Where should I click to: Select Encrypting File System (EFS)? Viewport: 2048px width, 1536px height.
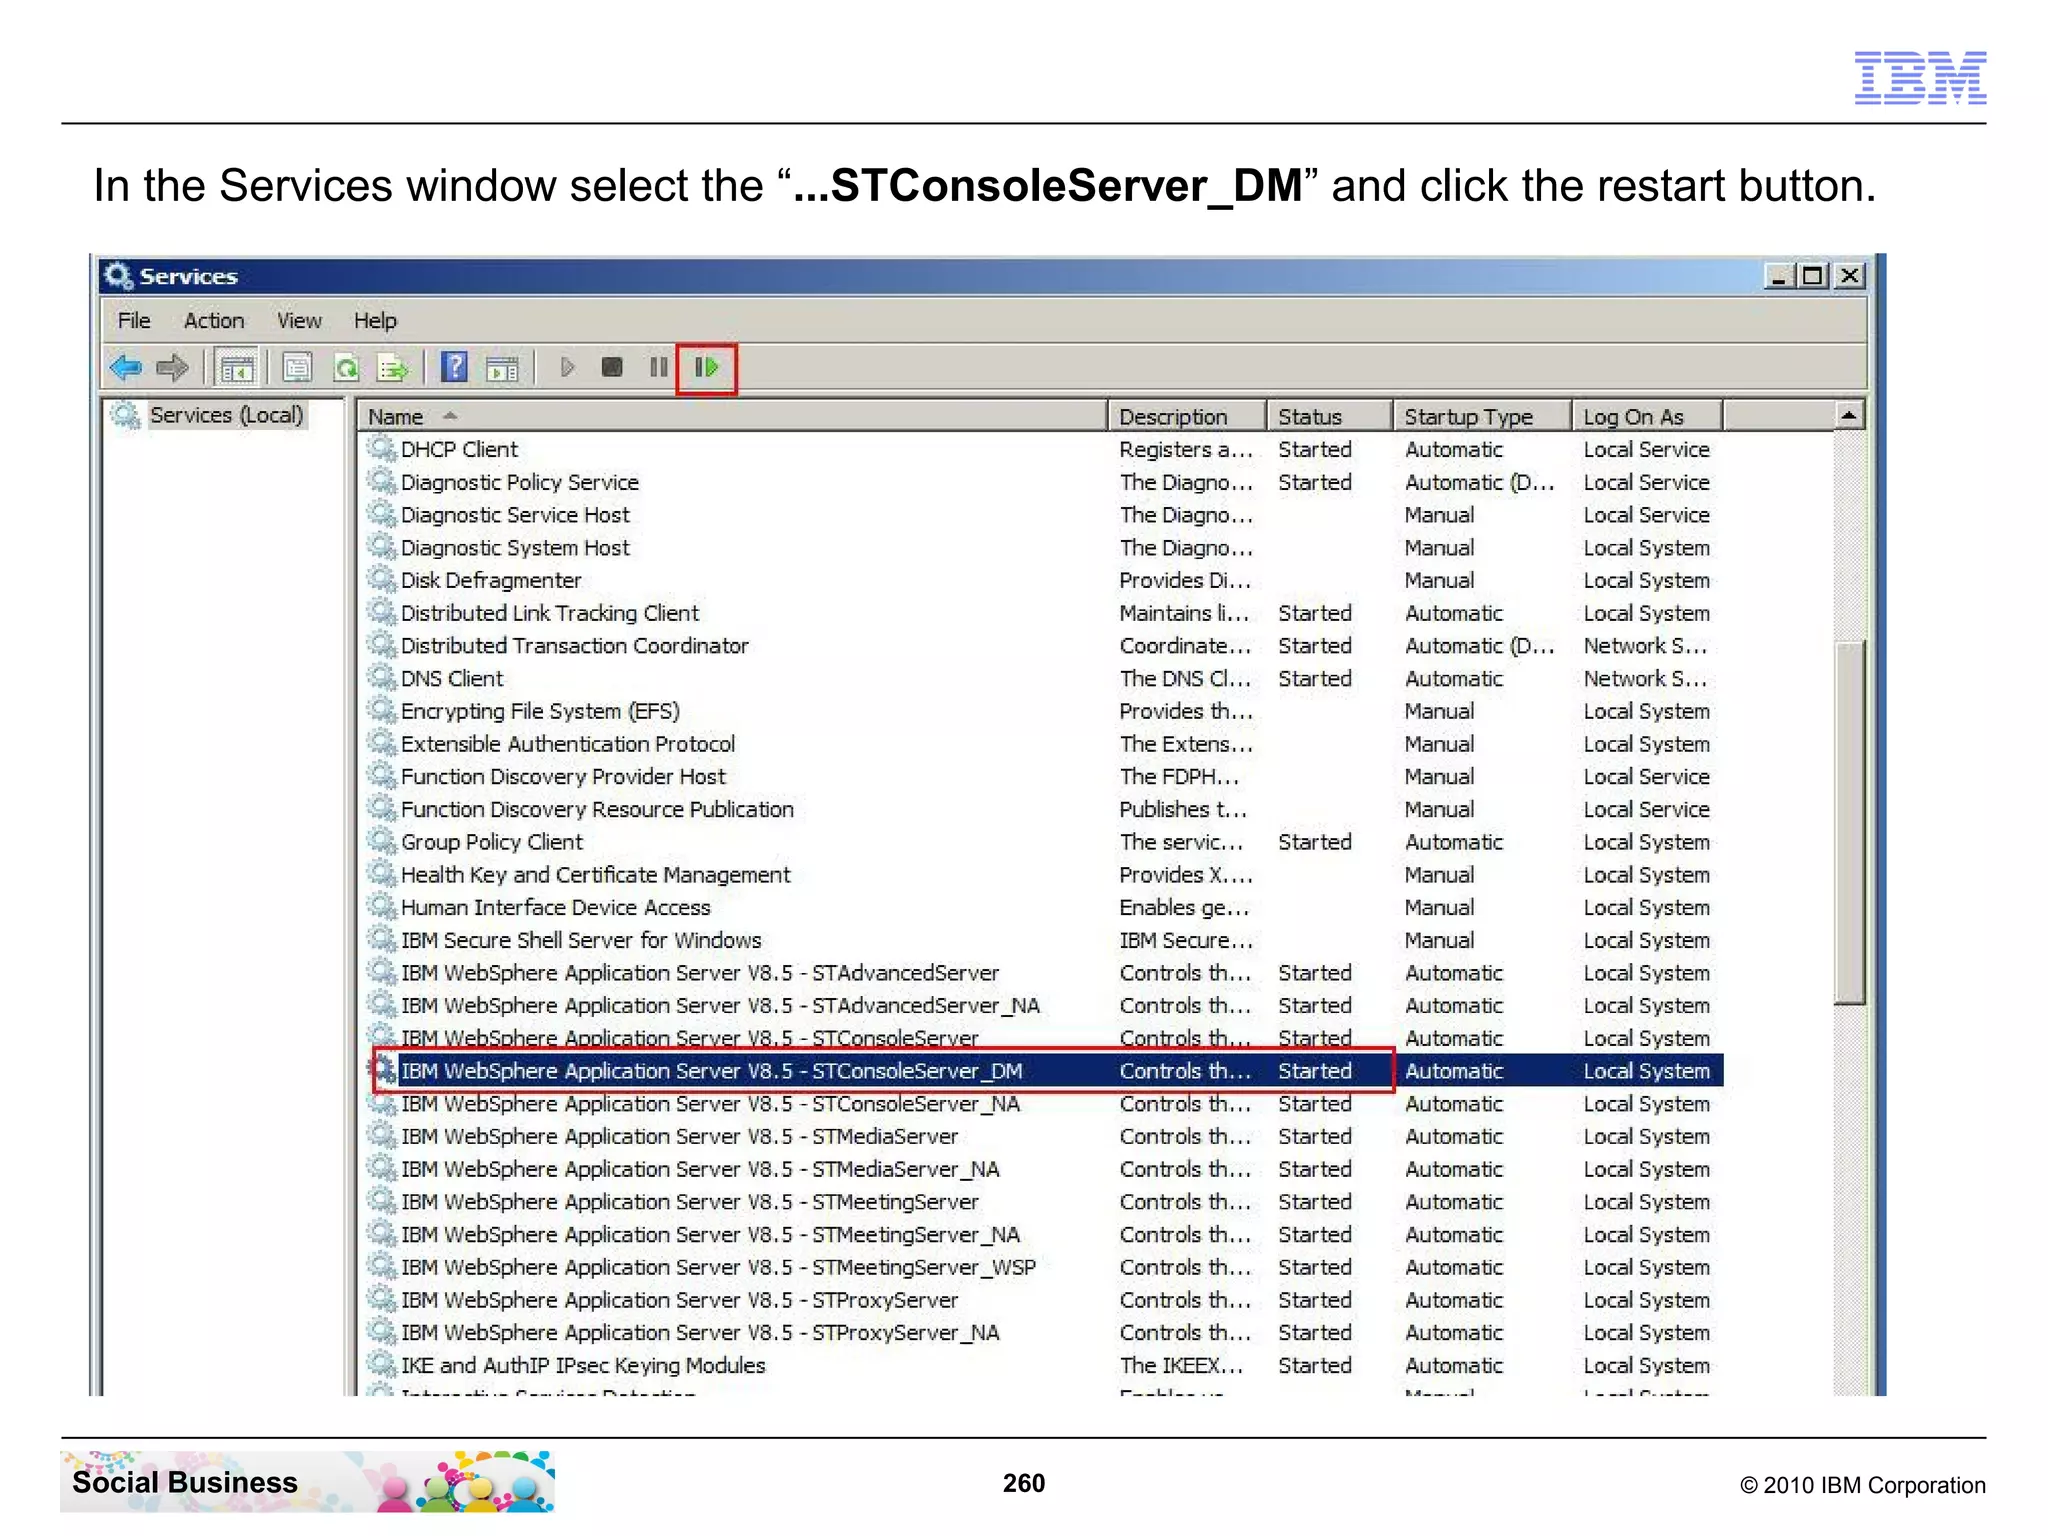point(1043,711)
